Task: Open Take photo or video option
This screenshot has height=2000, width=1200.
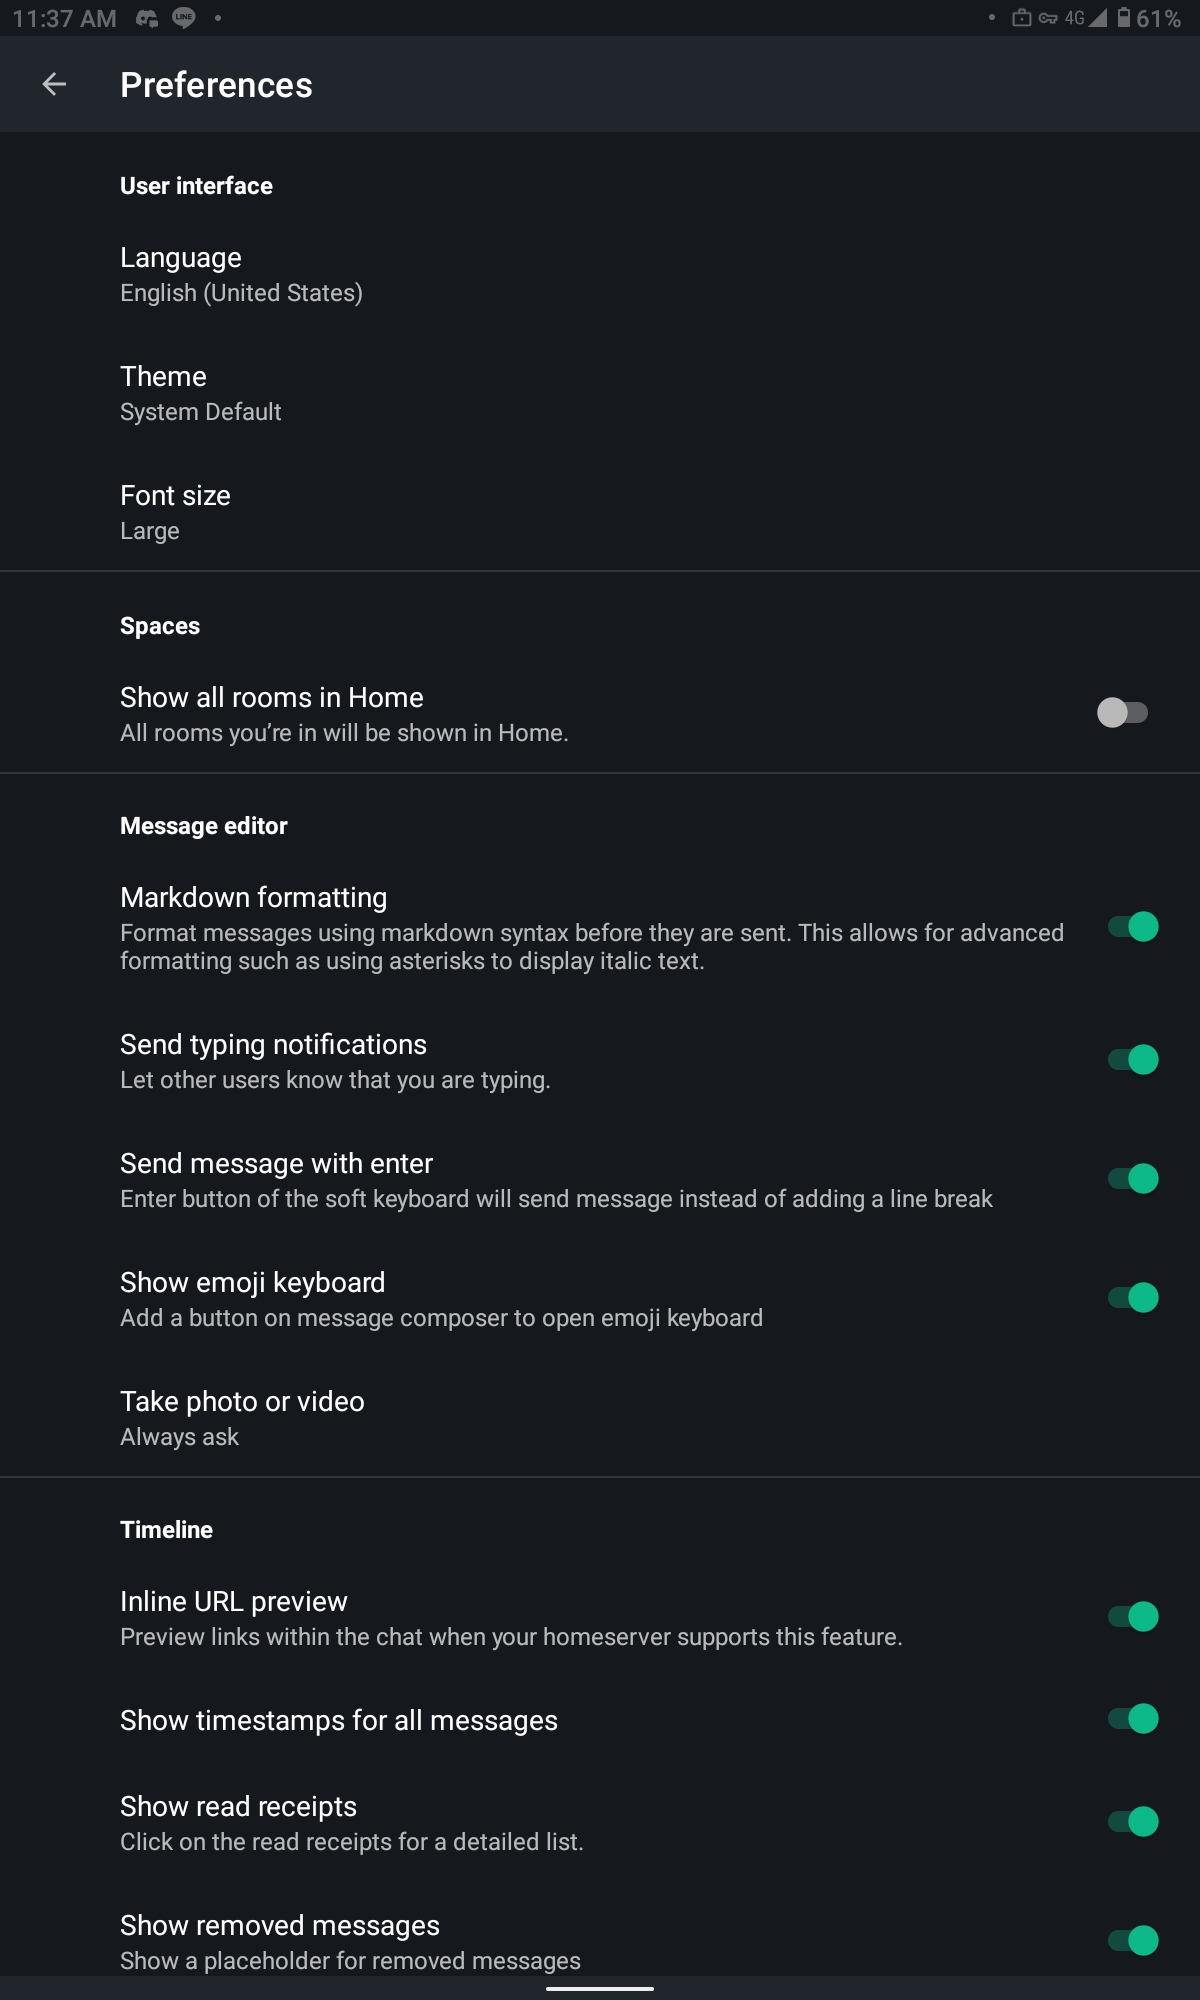Action: point(600,1418)
